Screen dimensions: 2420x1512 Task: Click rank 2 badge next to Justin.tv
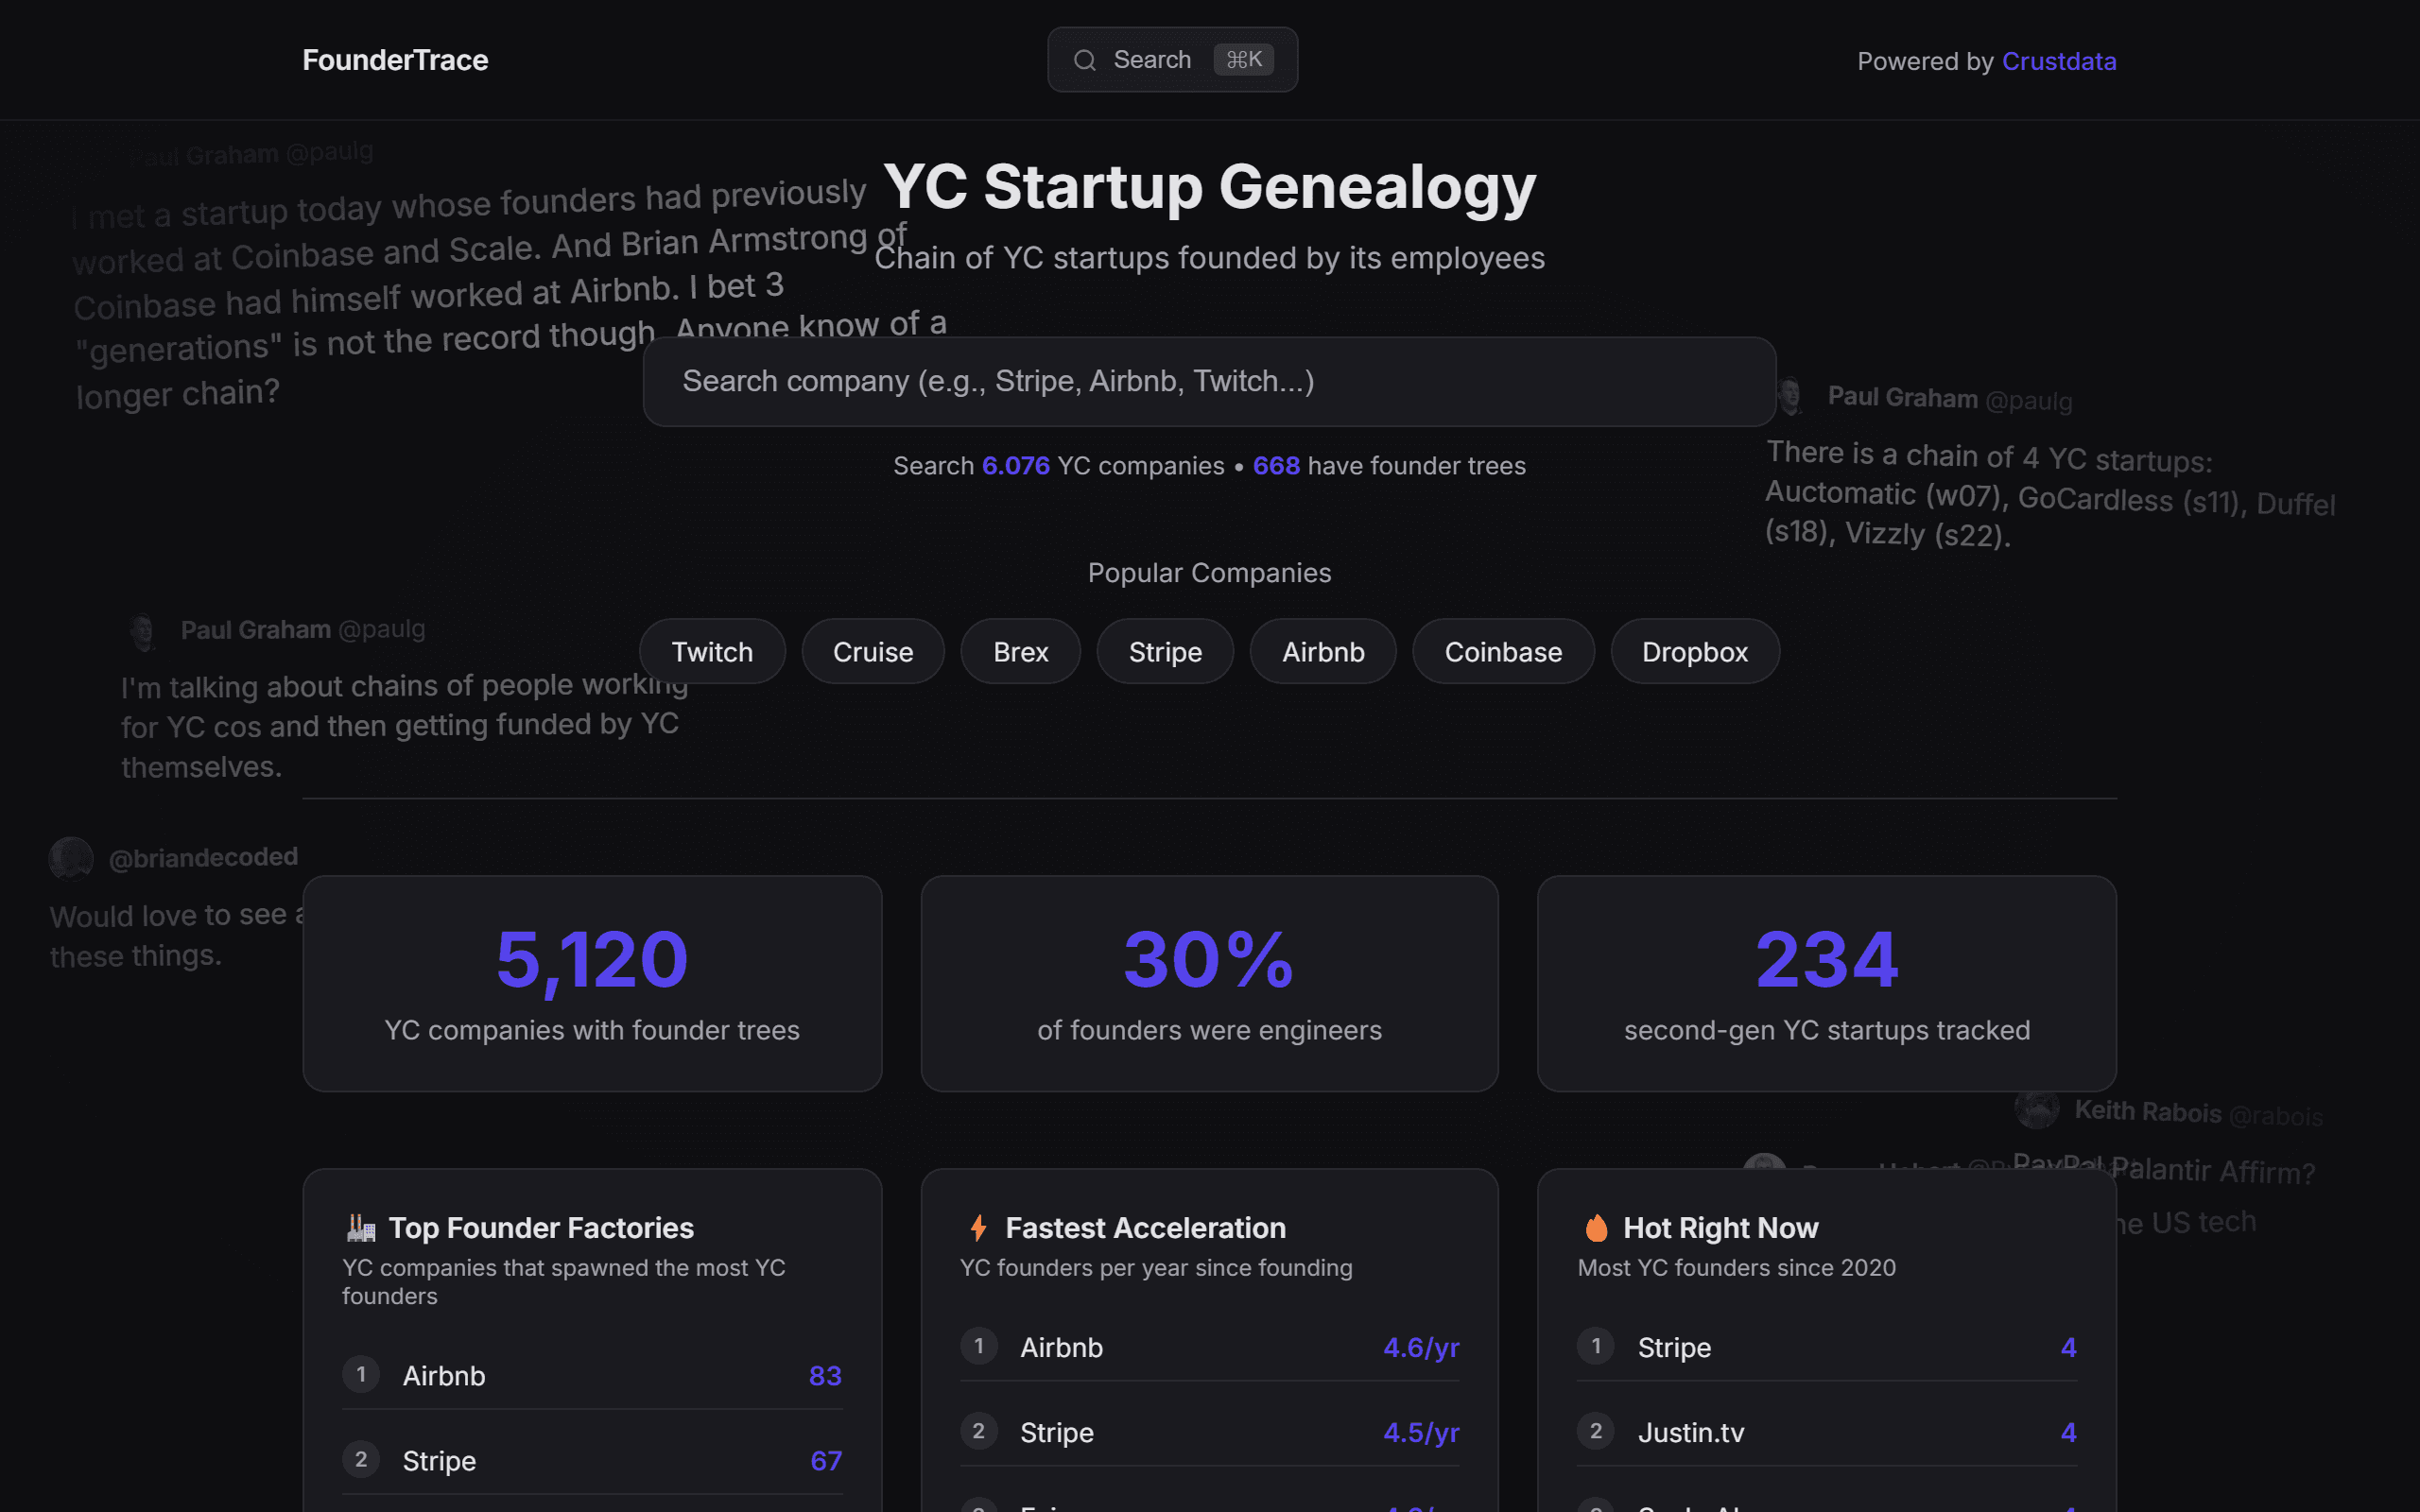1596,1431
